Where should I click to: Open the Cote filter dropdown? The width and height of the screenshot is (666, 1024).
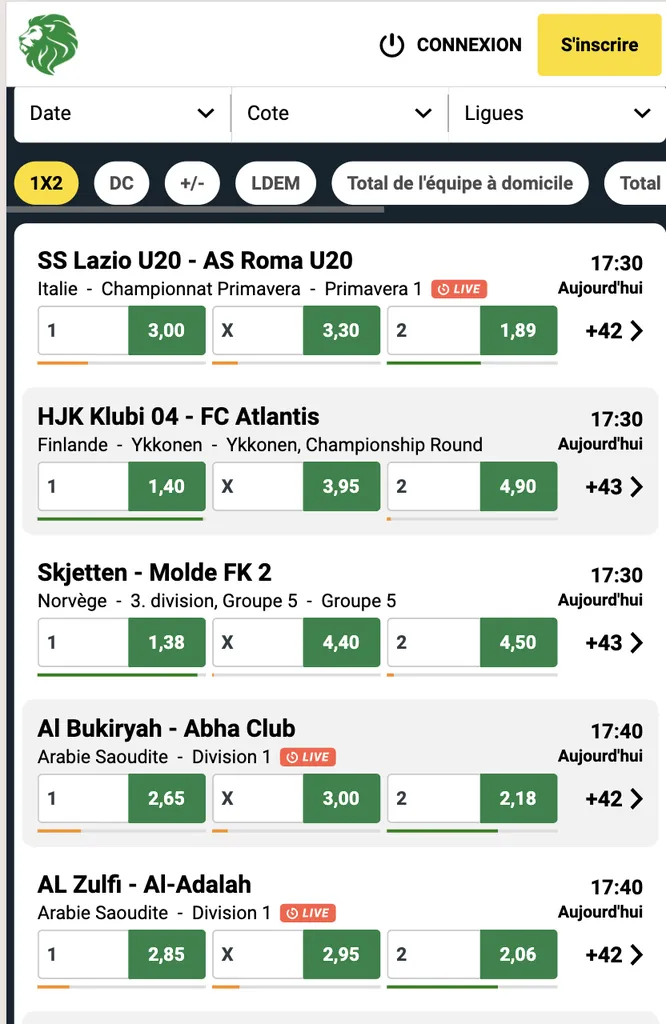coord(339,113)
